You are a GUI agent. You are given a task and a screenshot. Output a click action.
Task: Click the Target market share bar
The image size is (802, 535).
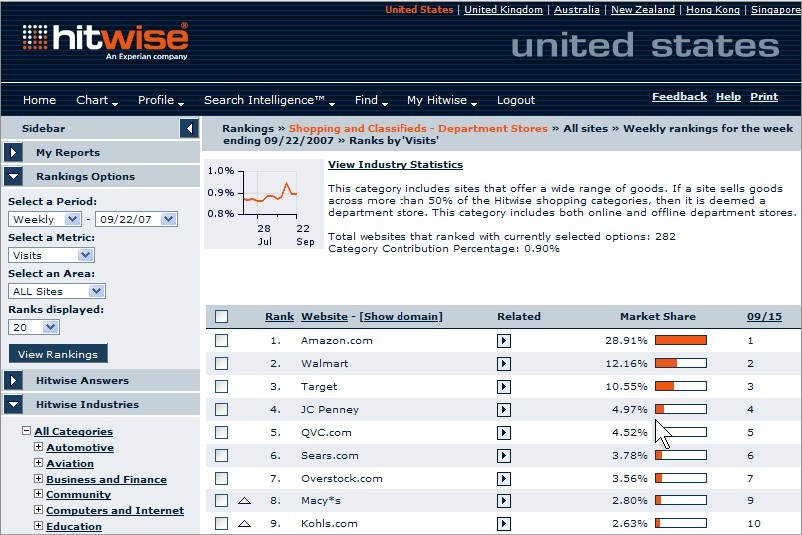tap(681, 386)
